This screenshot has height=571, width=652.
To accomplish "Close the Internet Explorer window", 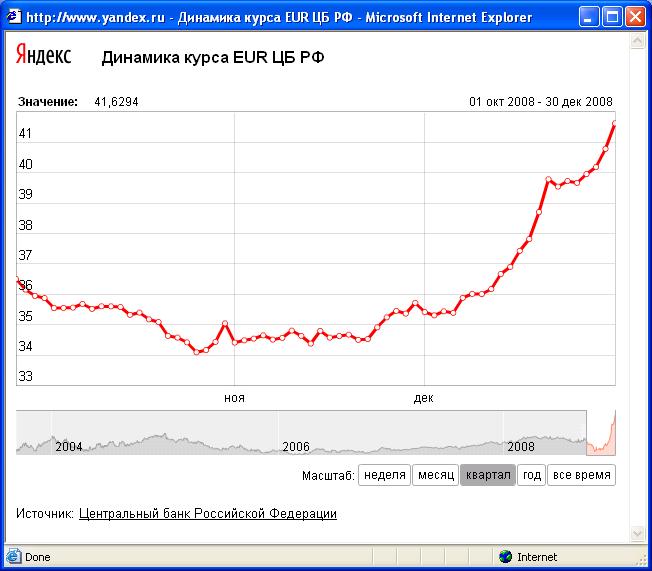I will pos(635,17).
